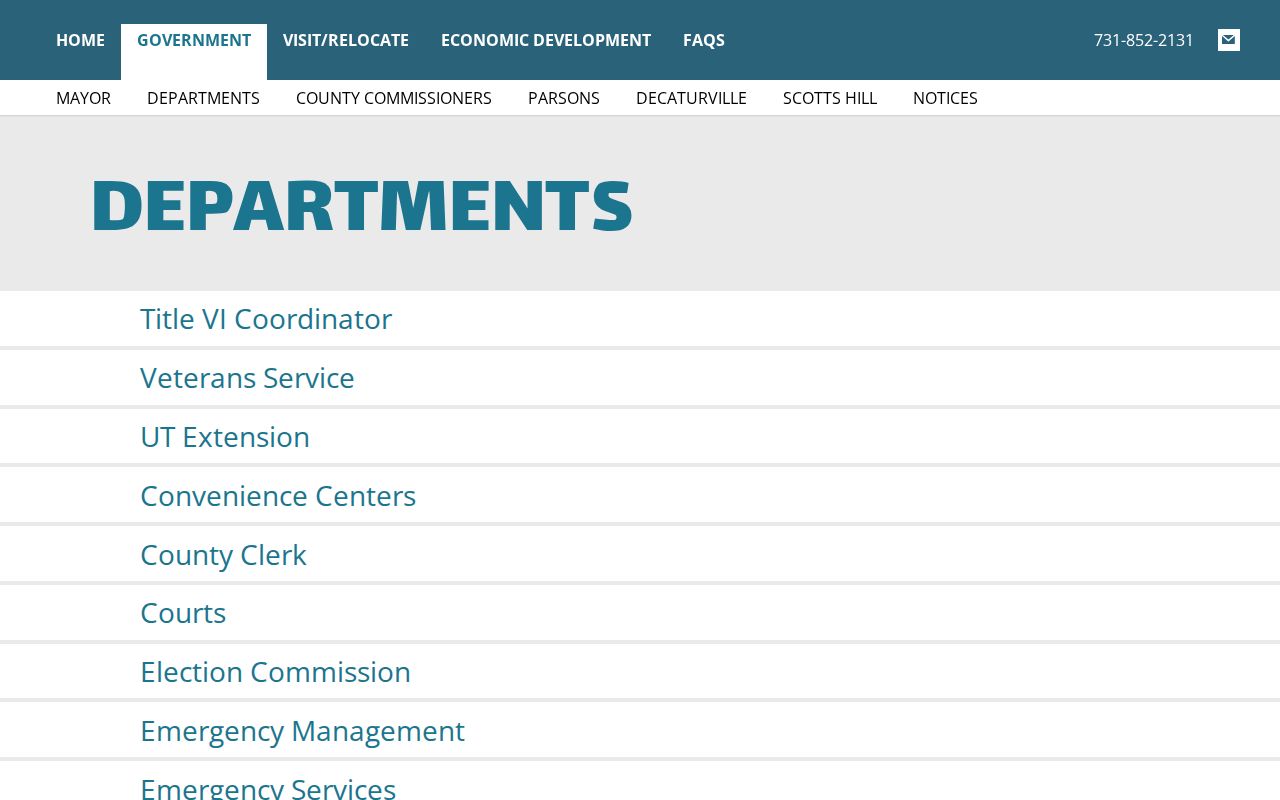Open the Convenience Centers entry
The height and width of the screenshot is (800, 1280).
(x=640, y=496)
